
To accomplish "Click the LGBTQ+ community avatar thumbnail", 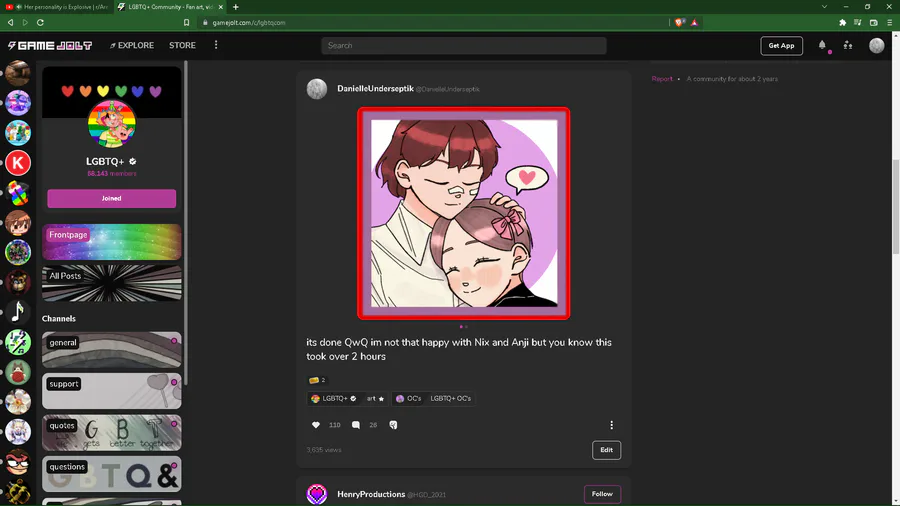I will [x=111, y=124].
